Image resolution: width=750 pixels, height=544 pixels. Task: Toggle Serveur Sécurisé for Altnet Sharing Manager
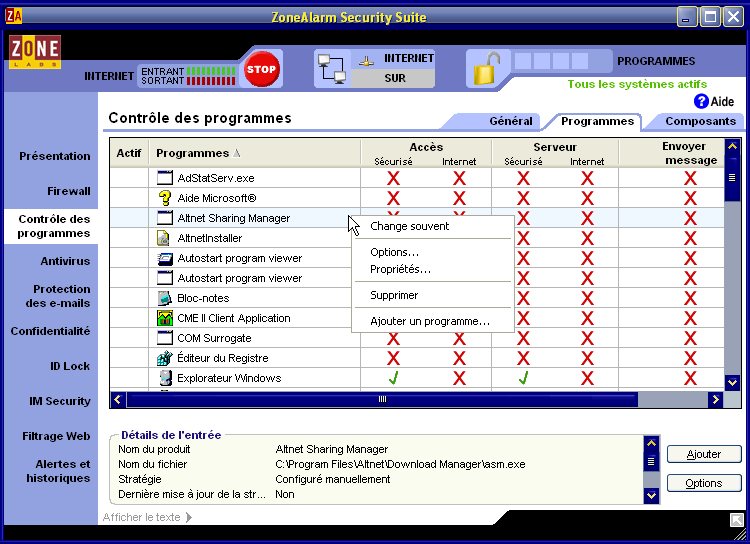pyautogui.click(x=523, y=218)
